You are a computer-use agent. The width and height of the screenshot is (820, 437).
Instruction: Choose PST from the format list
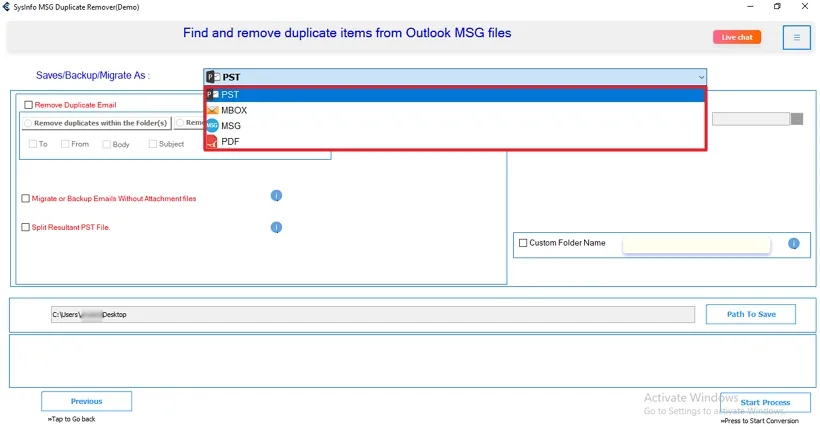click(x=455, y=95)
